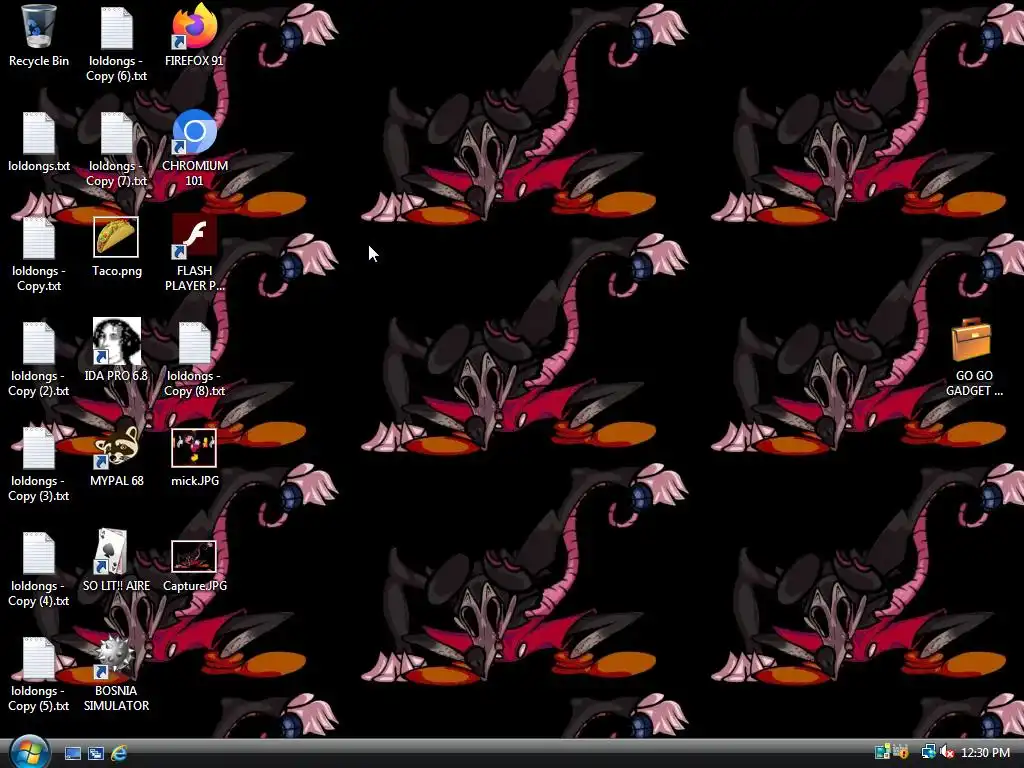The height and width of the screenshot is (768, 1024).
Task: Click the FLASH PLAYER shortcut icon
Action: pos(195,237)
